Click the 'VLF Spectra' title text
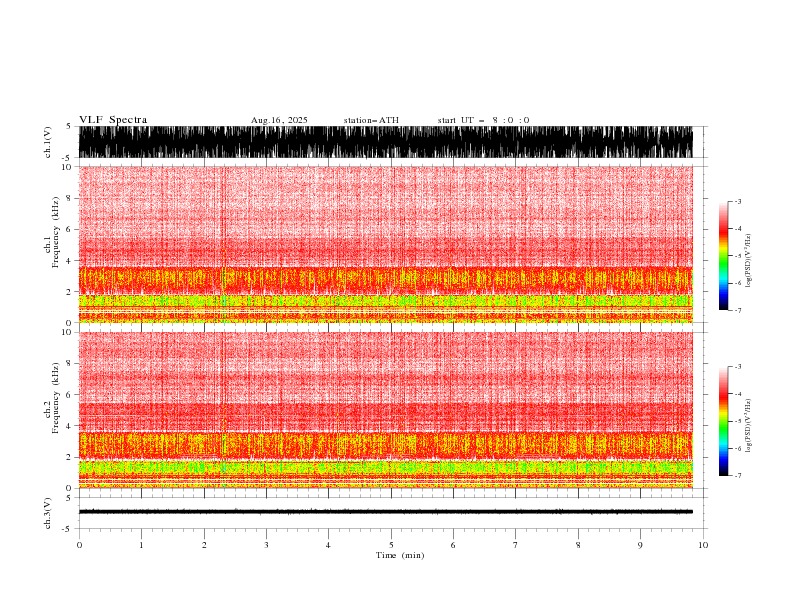This screenshot has width=792, height=612. pyautogui.click(x=113, y=120)
